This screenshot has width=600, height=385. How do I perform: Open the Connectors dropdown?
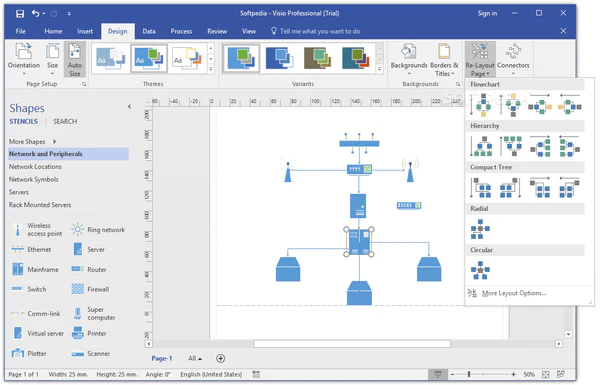click(513, 59)
